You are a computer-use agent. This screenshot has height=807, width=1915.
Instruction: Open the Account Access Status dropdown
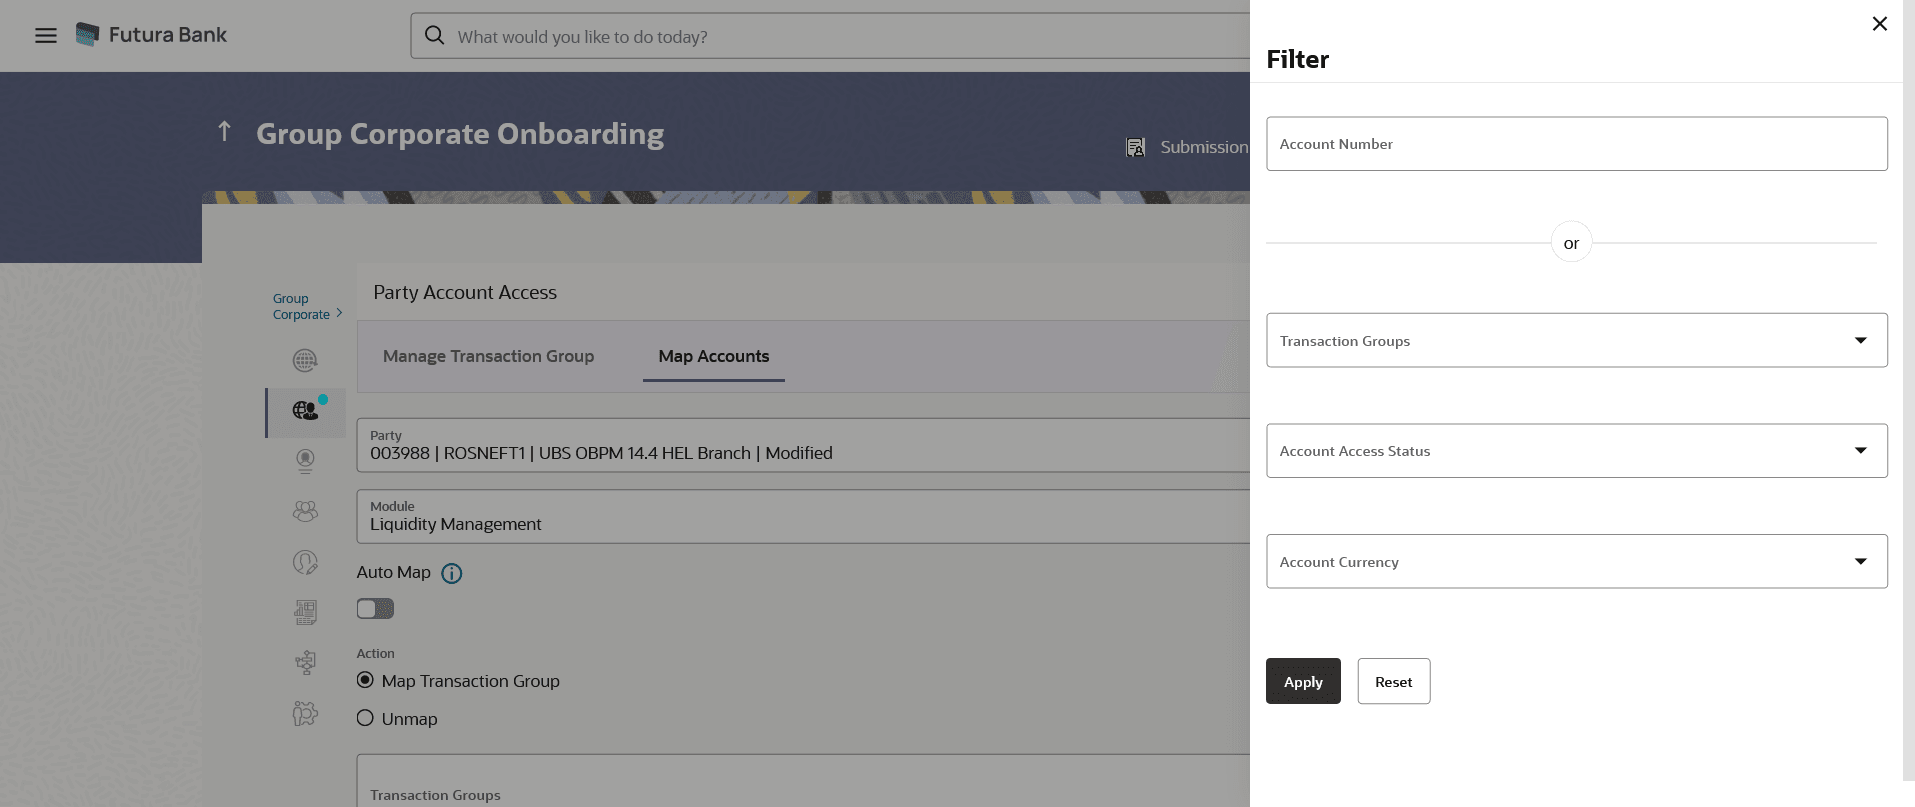[x=1576, y=450]
